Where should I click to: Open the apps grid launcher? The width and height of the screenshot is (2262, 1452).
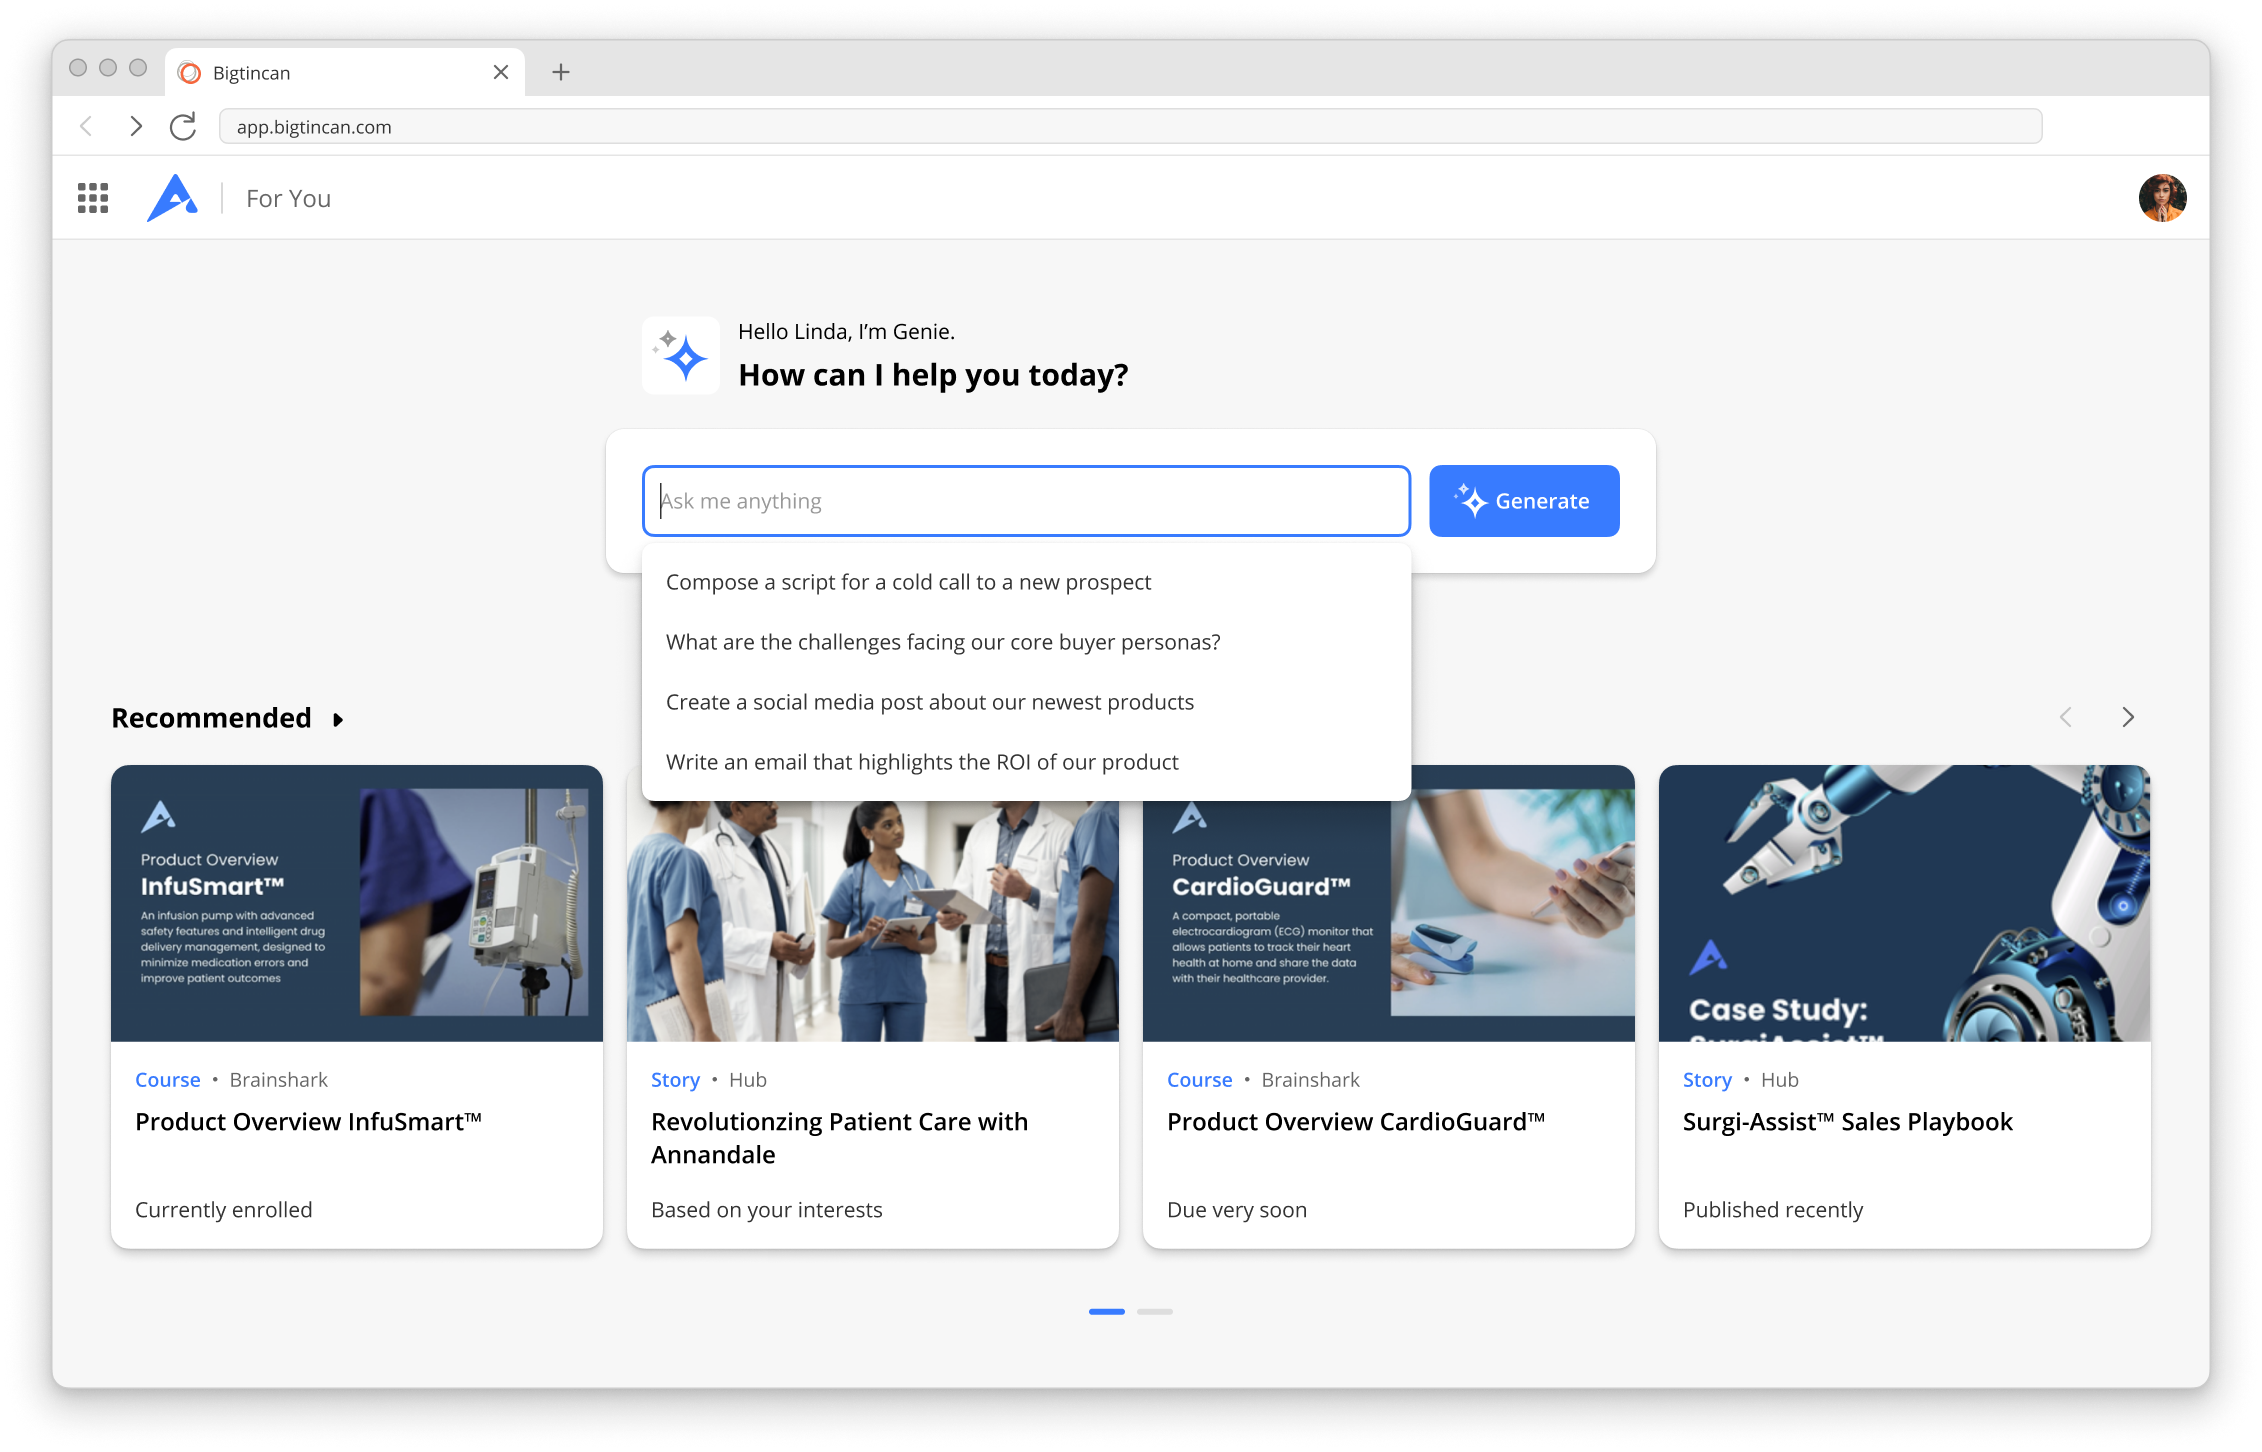pos(92,197)
